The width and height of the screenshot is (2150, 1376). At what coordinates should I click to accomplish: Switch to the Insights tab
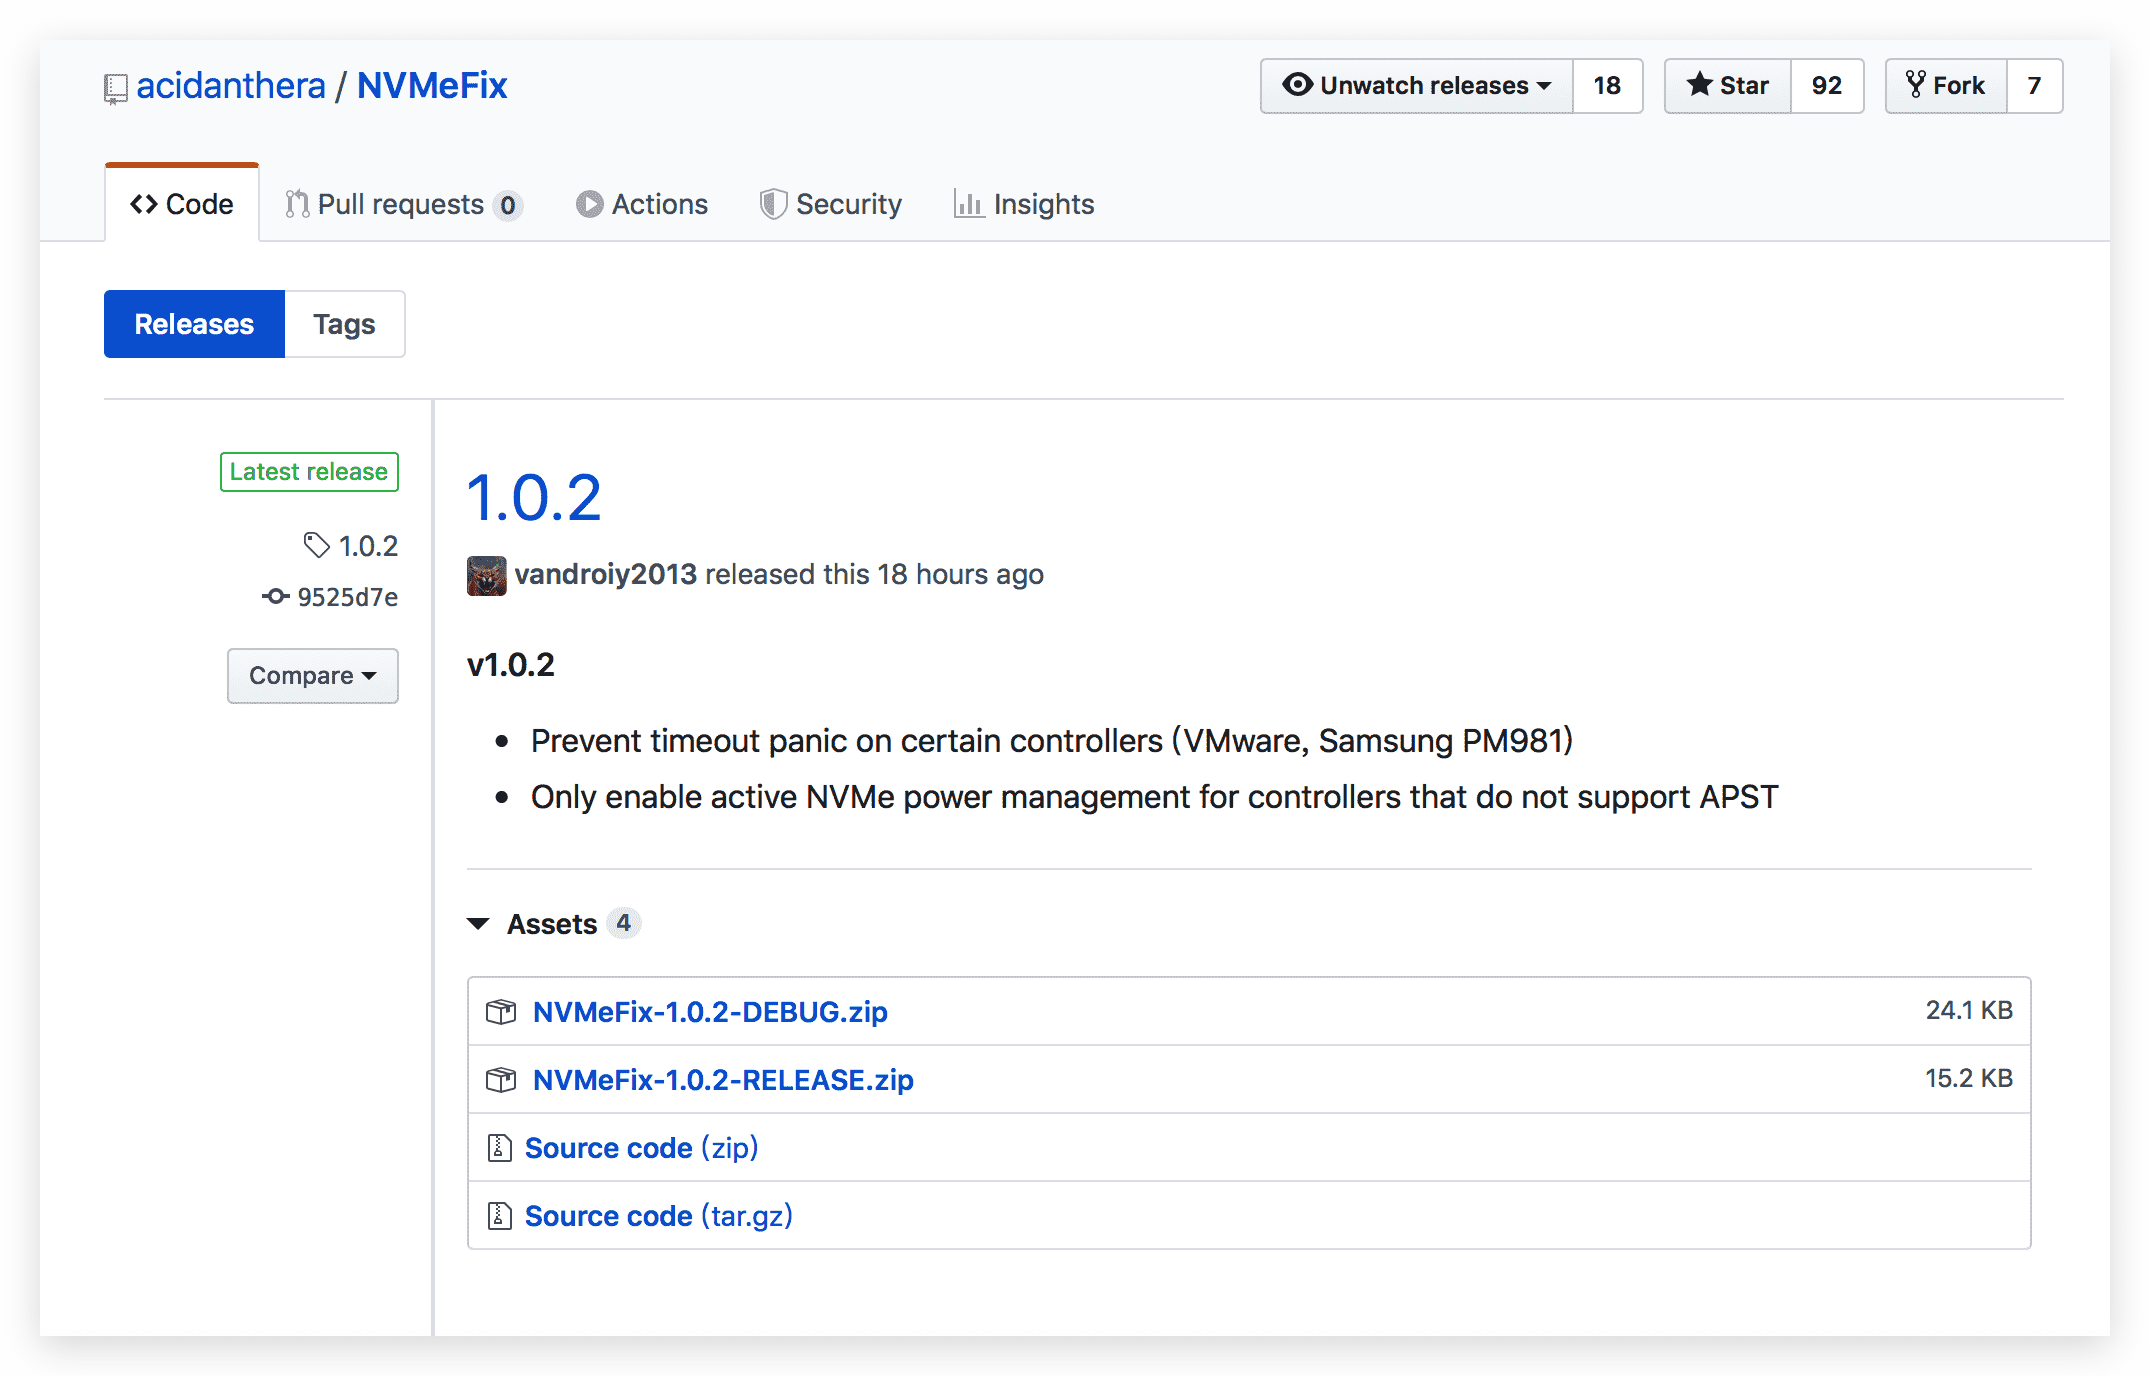pyautogui.click(x=1024, y=204)
